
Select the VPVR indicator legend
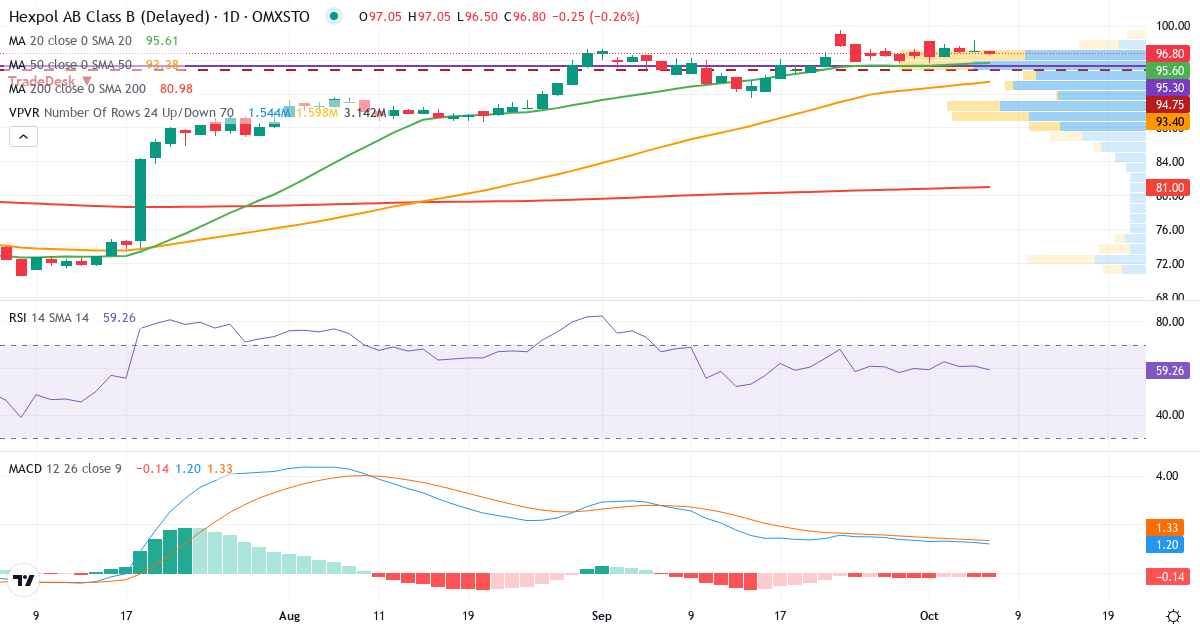[121, 113]
